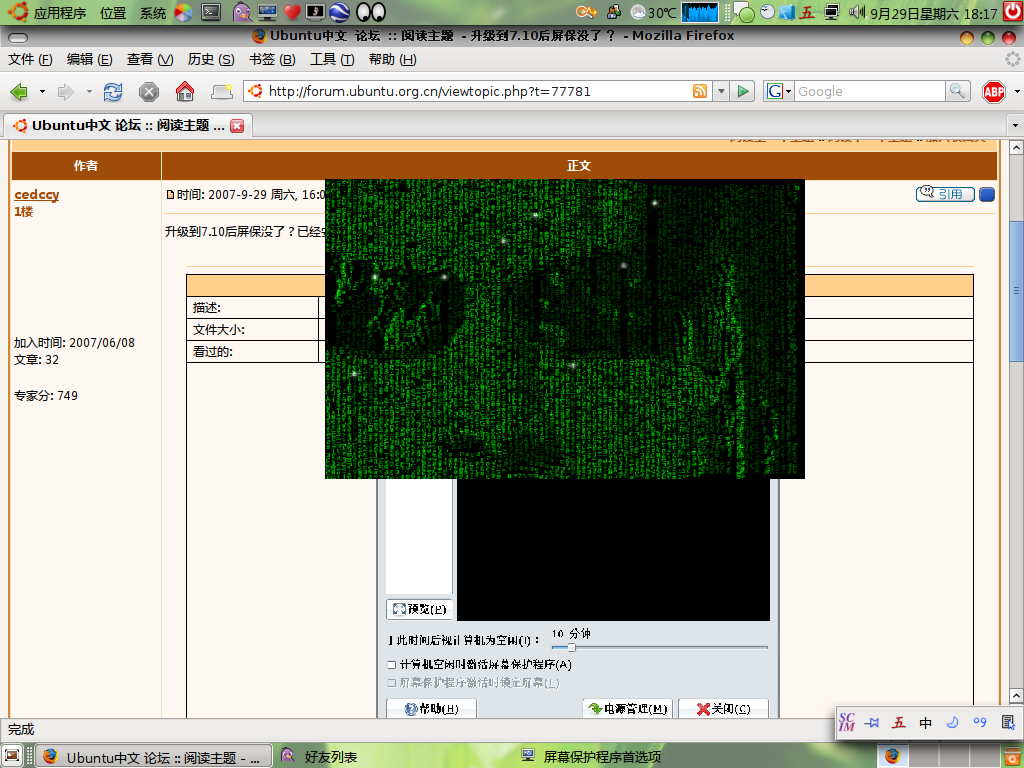Viewport: 1024px width, 768px height.
Task: Click the show desktop icon in bottom panel
Action: [12, 756]
